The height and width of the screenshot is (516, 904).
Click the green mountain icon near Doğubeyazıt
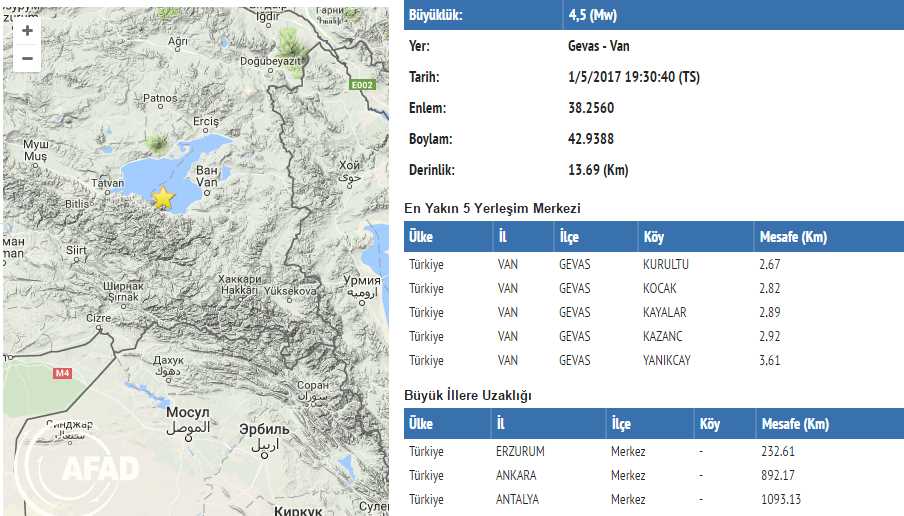coord(289,42)
